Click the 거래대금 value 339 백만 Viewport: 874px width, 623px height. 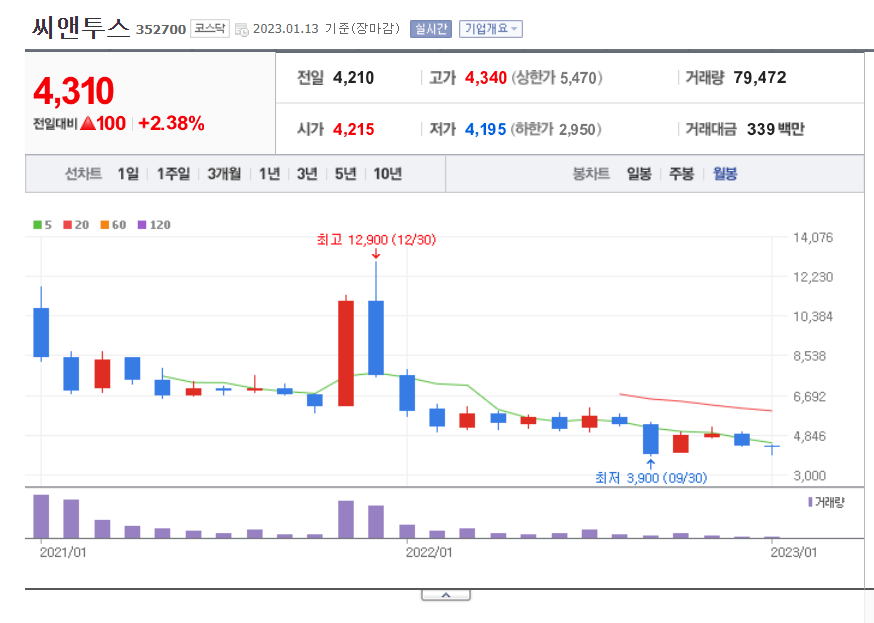click(x=776, y=129)
